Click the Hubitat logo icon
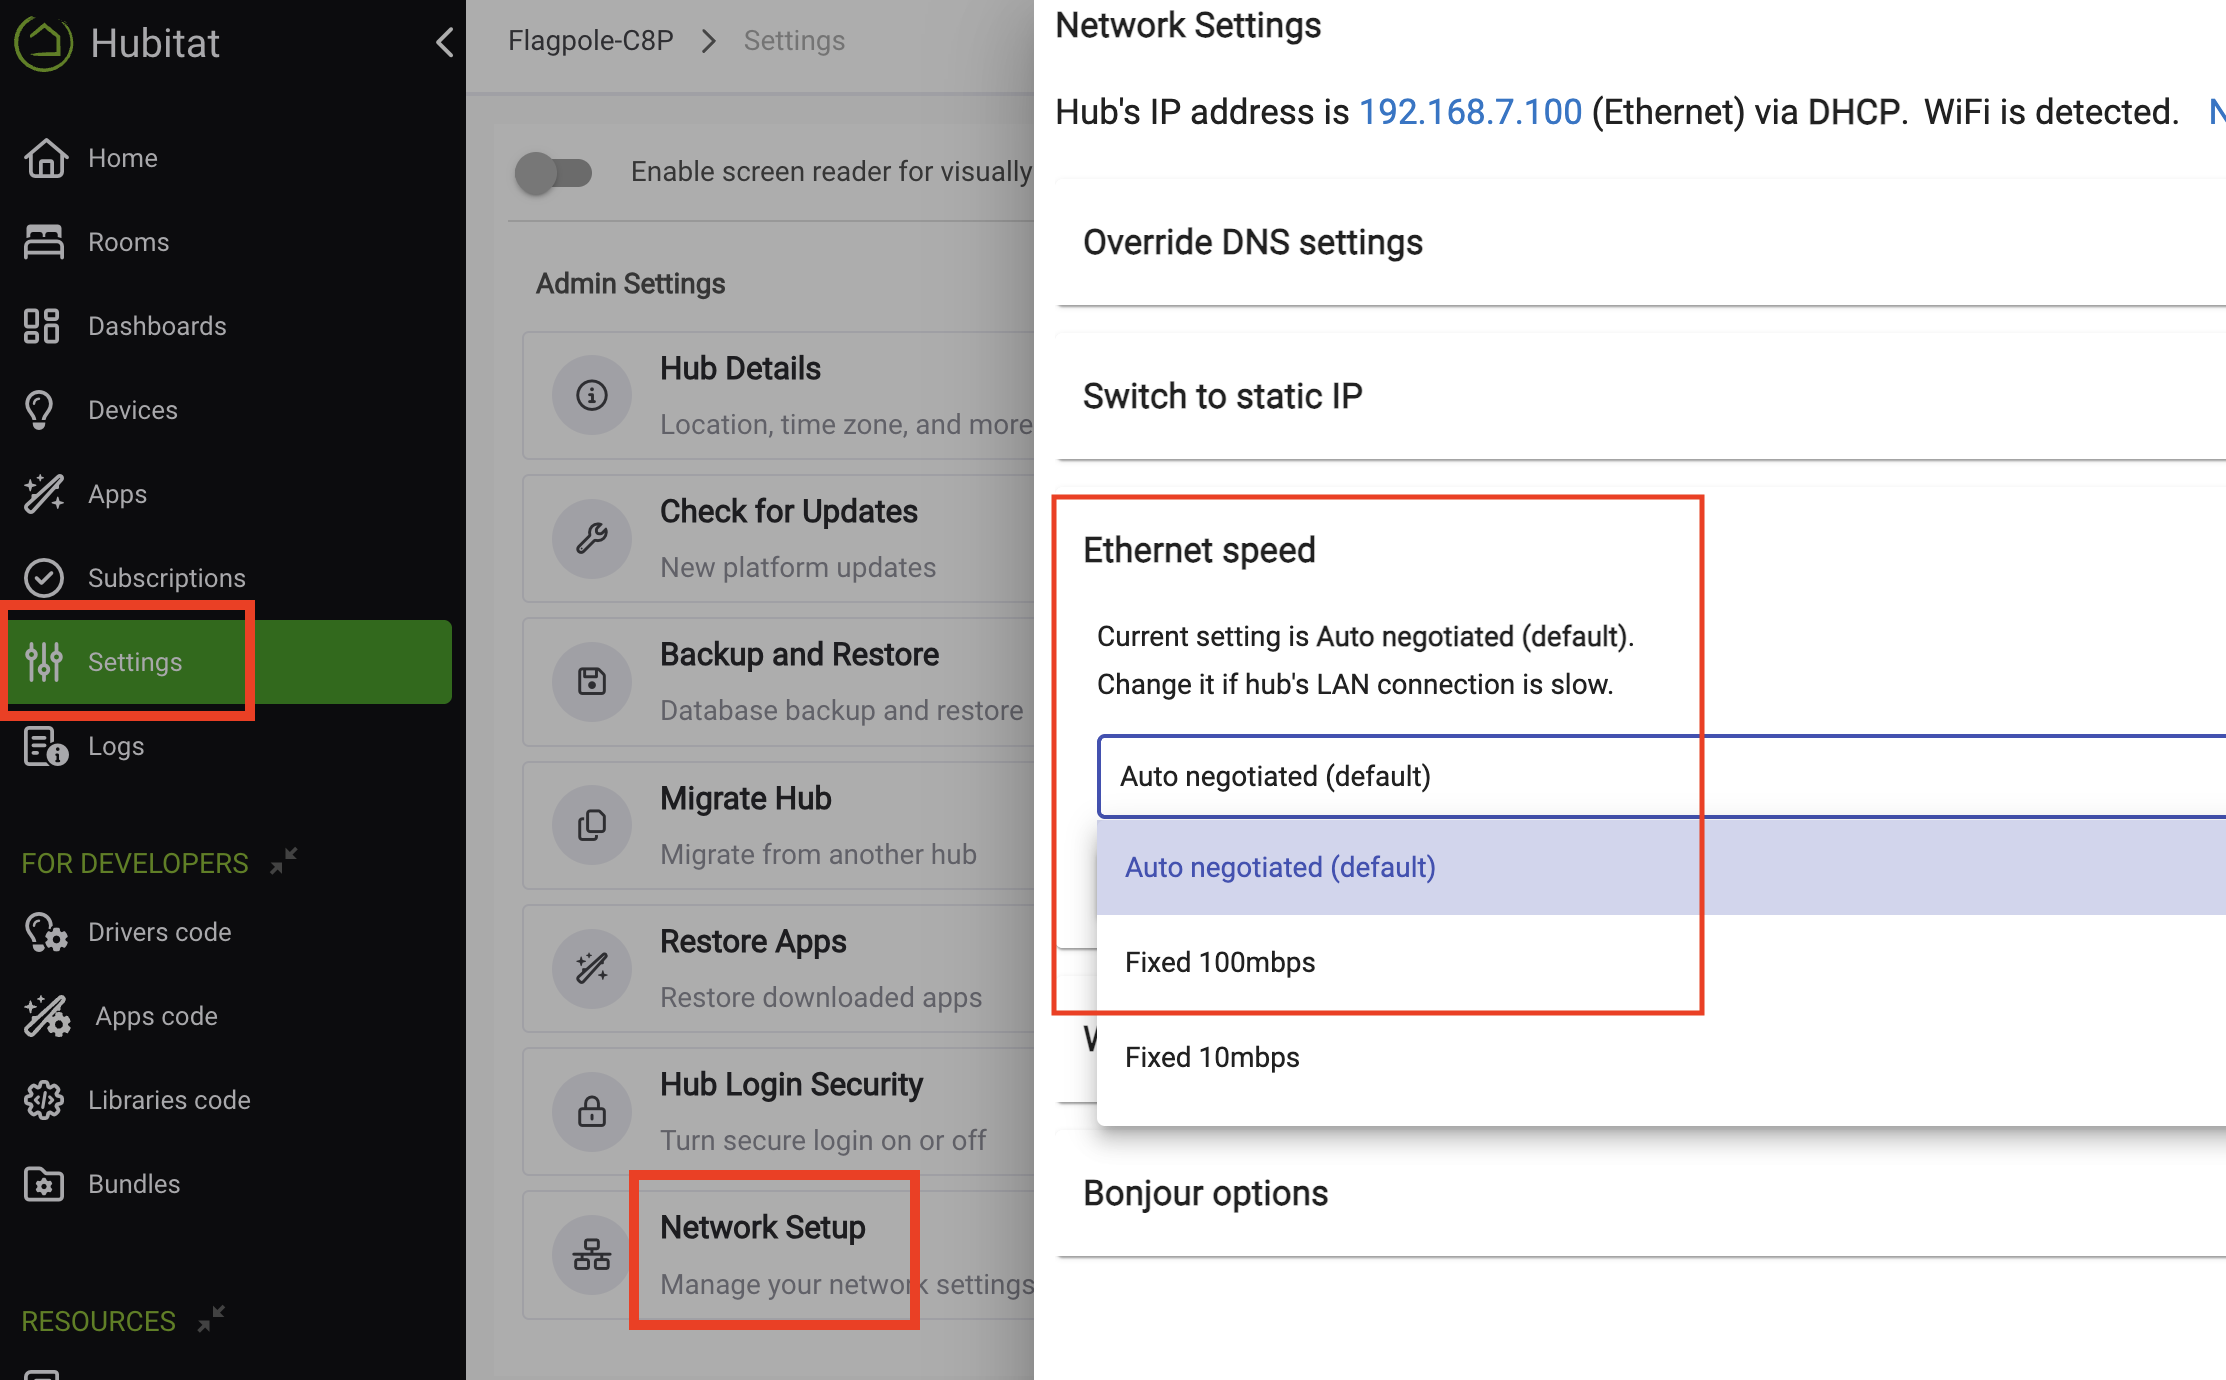2226x1380 pixels. [44, 43]
